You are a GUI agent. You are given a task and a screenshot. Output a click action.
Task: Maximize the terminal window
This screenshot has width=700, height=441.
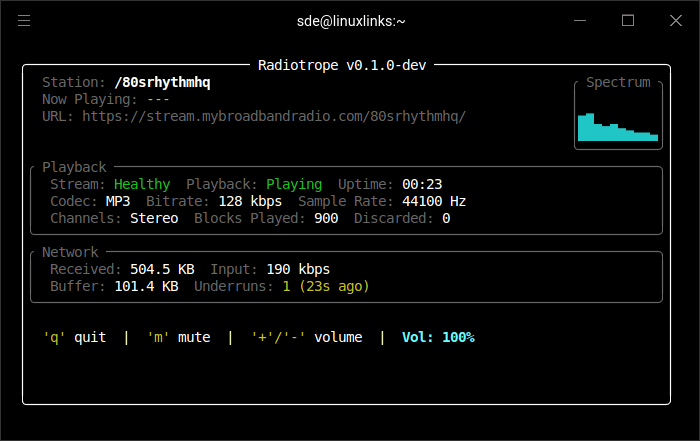point(628,21)
